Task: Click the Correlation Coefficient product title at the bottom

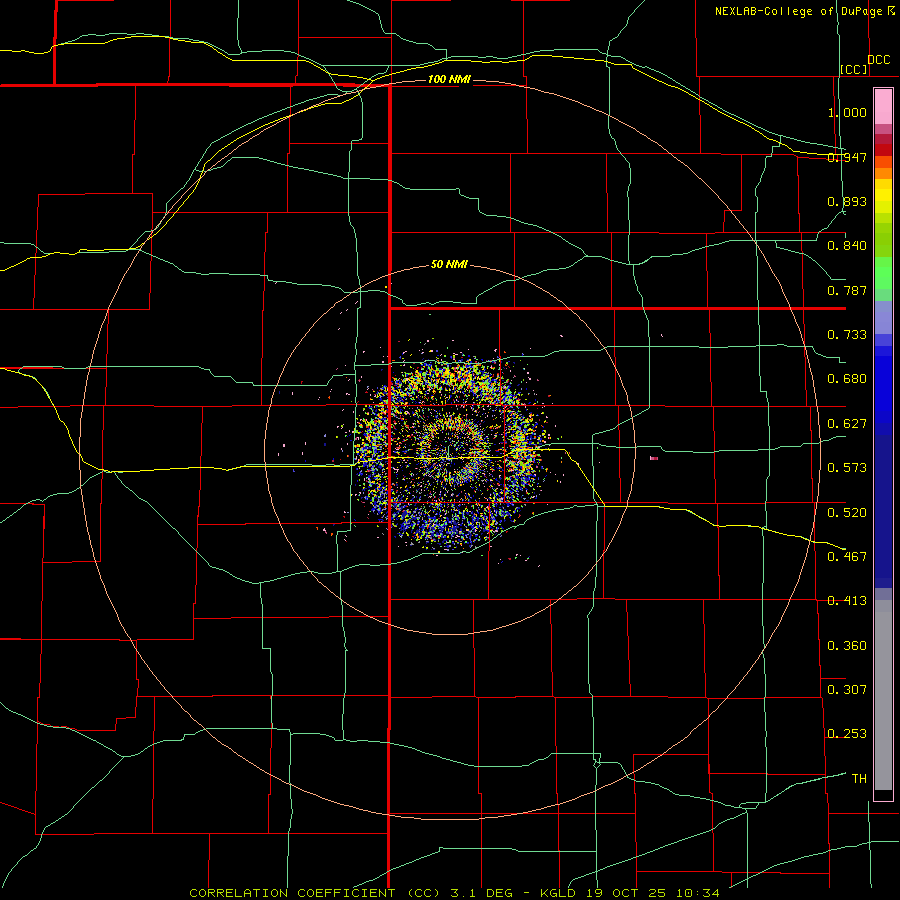Action: [454, 893]
